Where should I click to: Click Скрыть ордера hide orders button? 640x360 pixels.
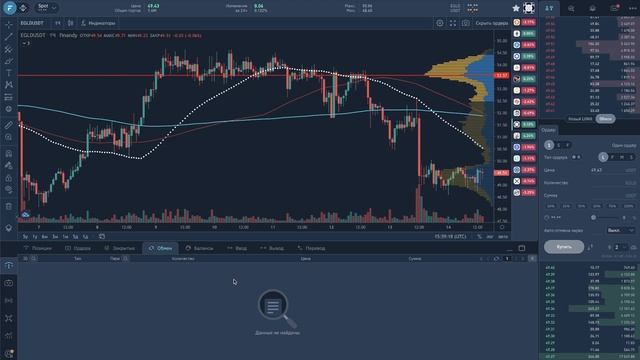coord(491,23)
